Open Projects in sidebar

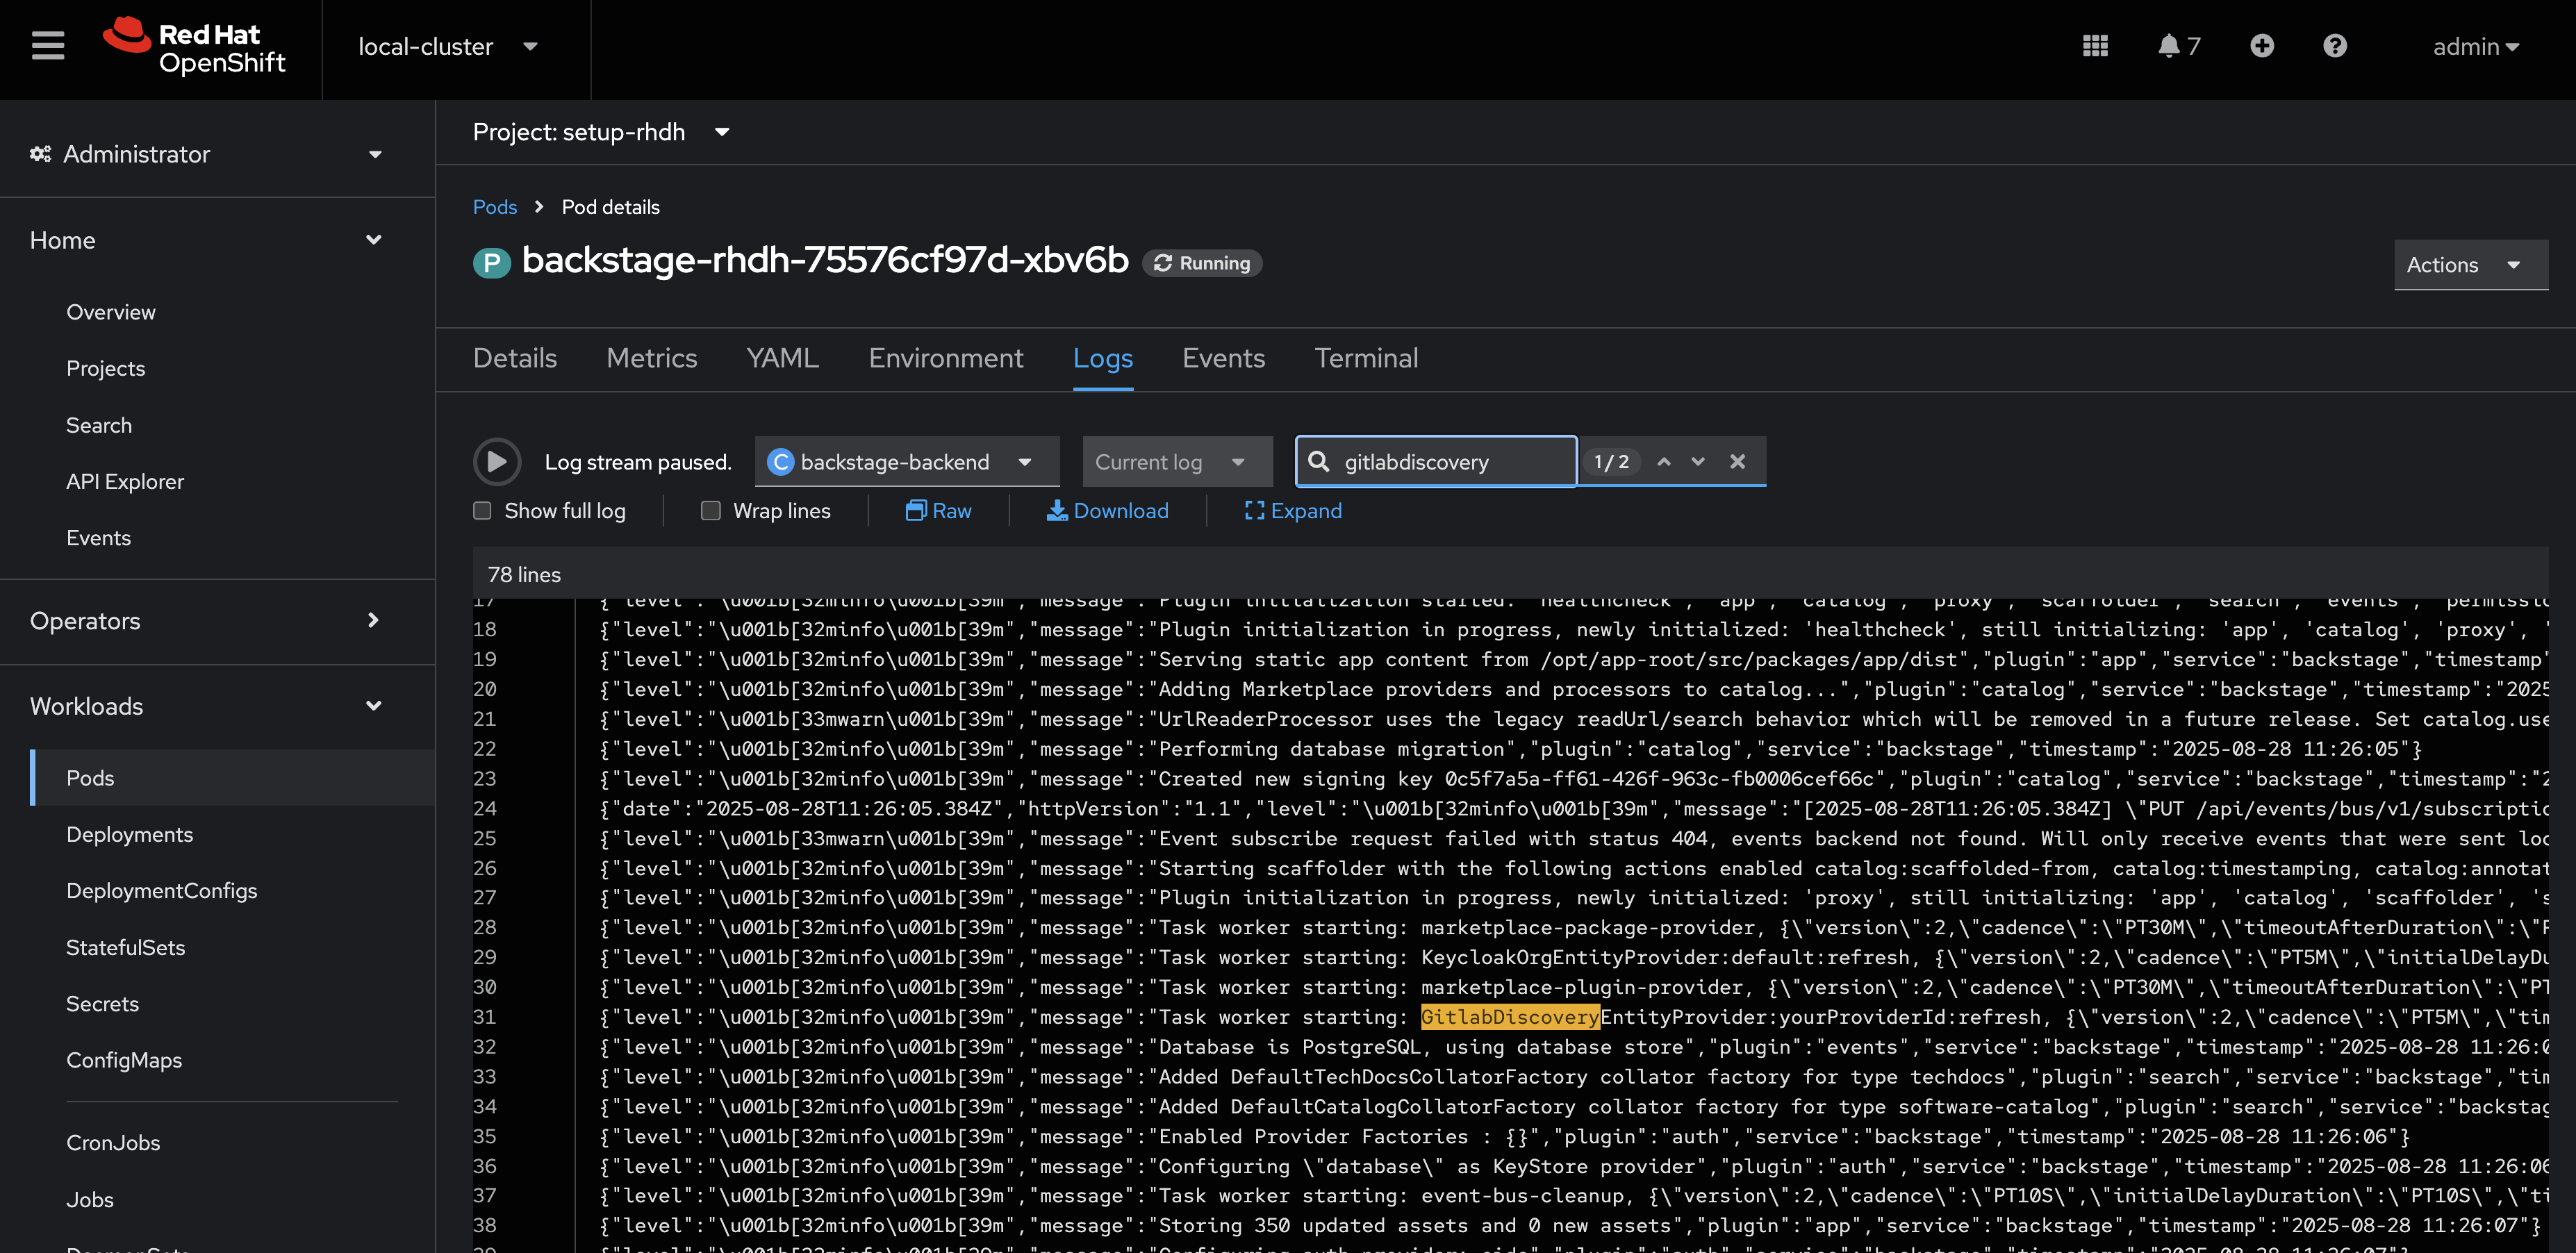coord(106,368)
